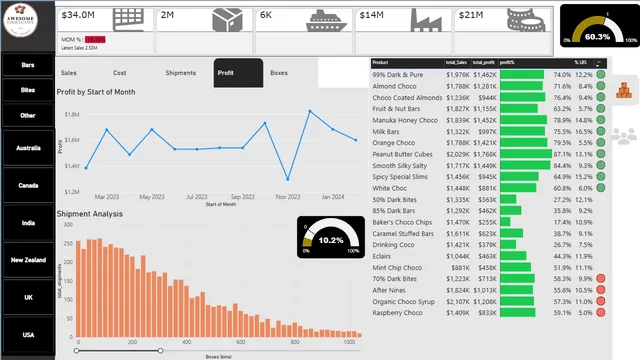
Task: Select the Caramel Stuffed Bars product name
Action: 403,234
